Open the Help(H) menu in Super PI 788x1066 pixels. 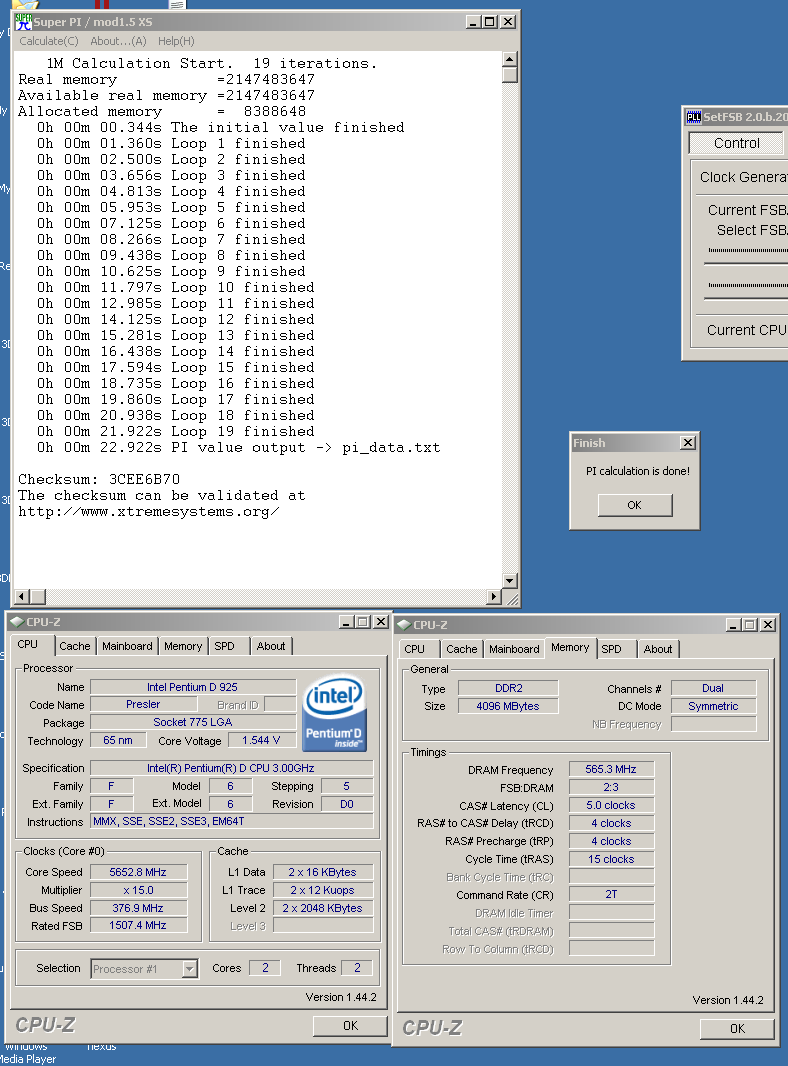[x=176, y=41]
